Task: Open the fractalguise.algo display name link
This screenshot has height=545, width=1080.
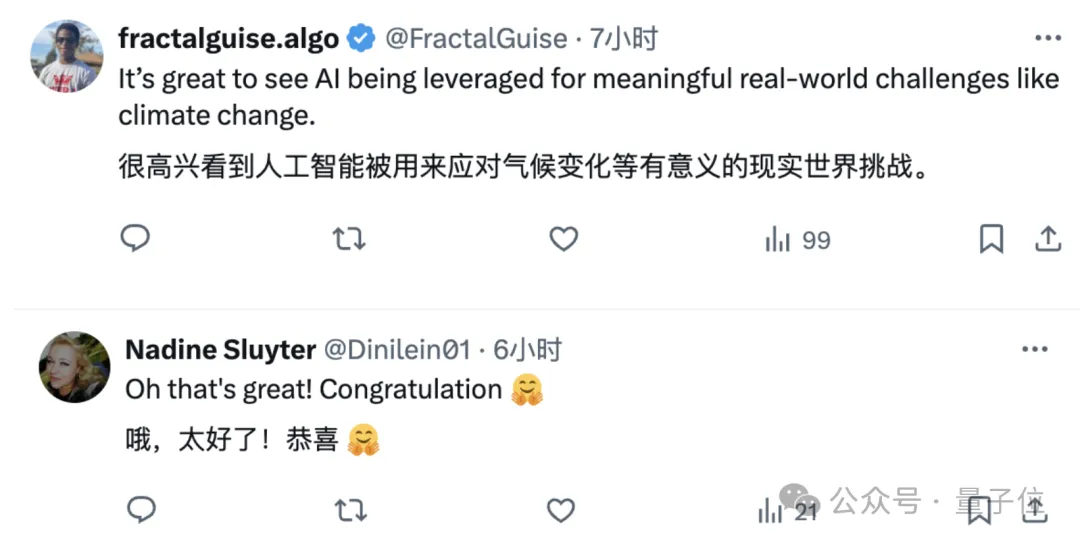Action: click(x=229, y=39)
